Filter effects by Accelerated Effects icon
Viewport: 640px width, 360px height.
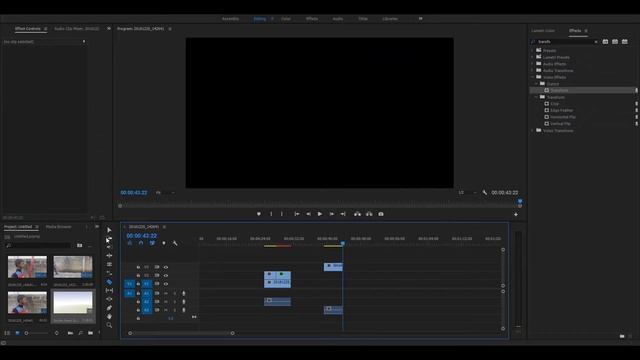tap(605, 42)
